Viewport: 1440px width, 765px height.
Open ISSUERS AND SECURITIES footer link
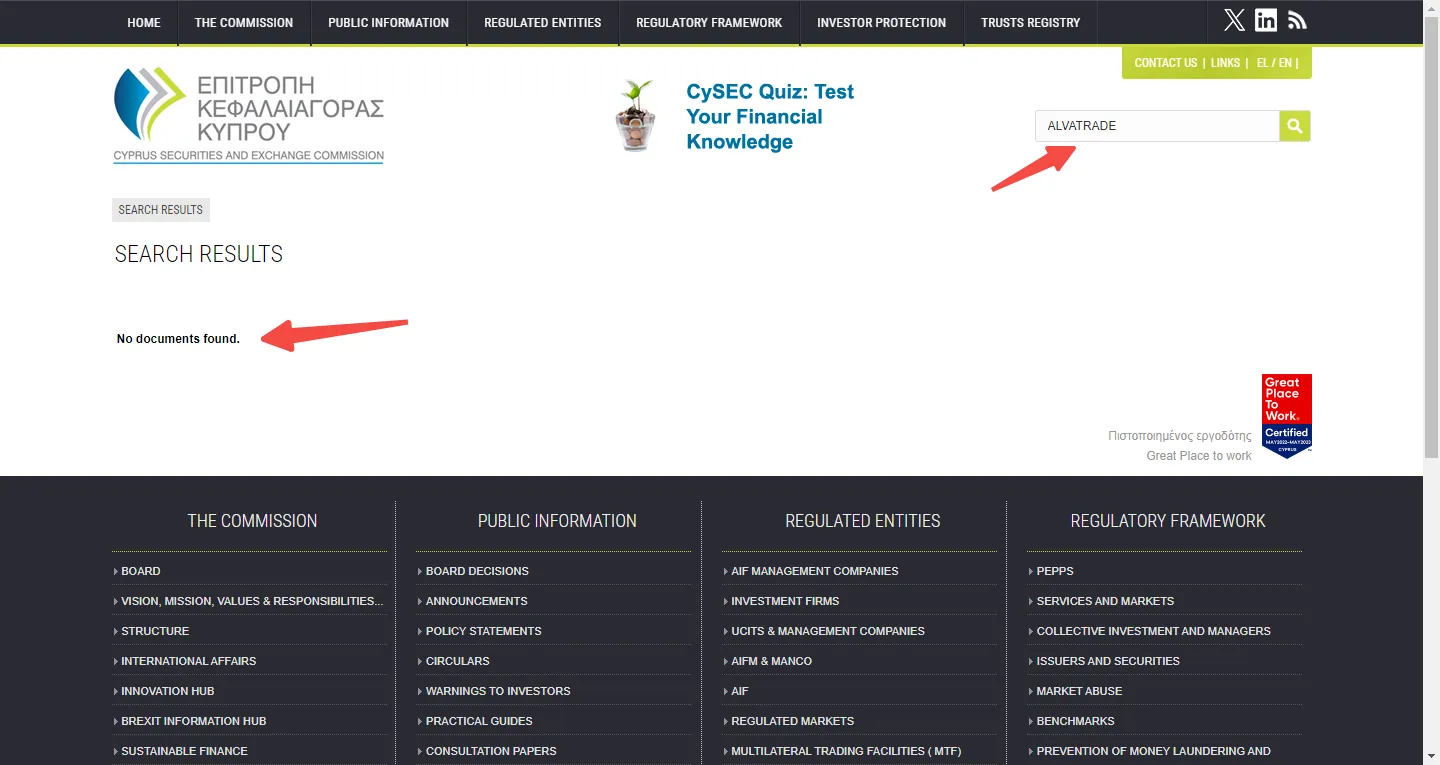point(1108,661)
